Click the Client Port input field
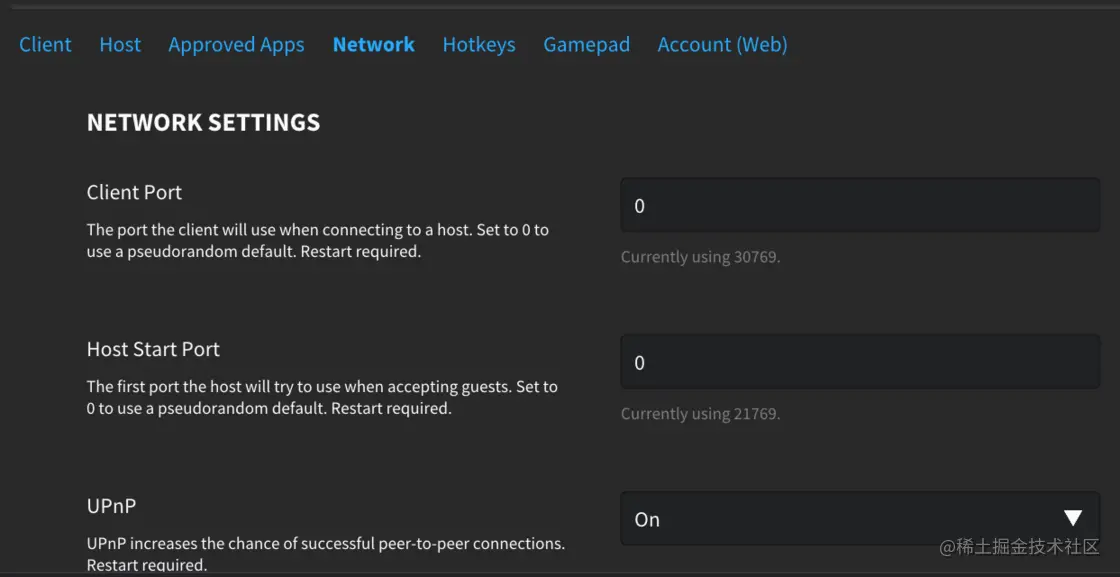Screen dimensions: 1120x577 860,206
